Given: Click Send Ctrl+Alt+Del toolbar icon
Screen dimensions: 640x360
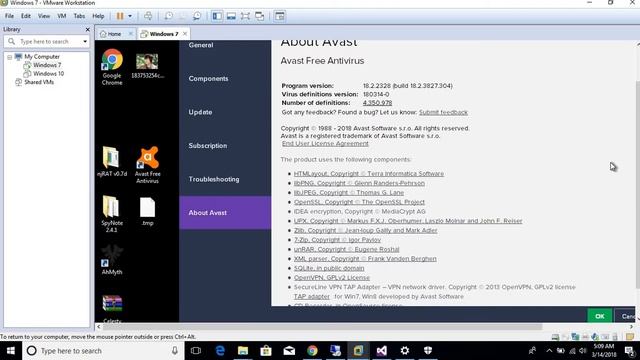Looking at the screenshot, I should 148,16.
